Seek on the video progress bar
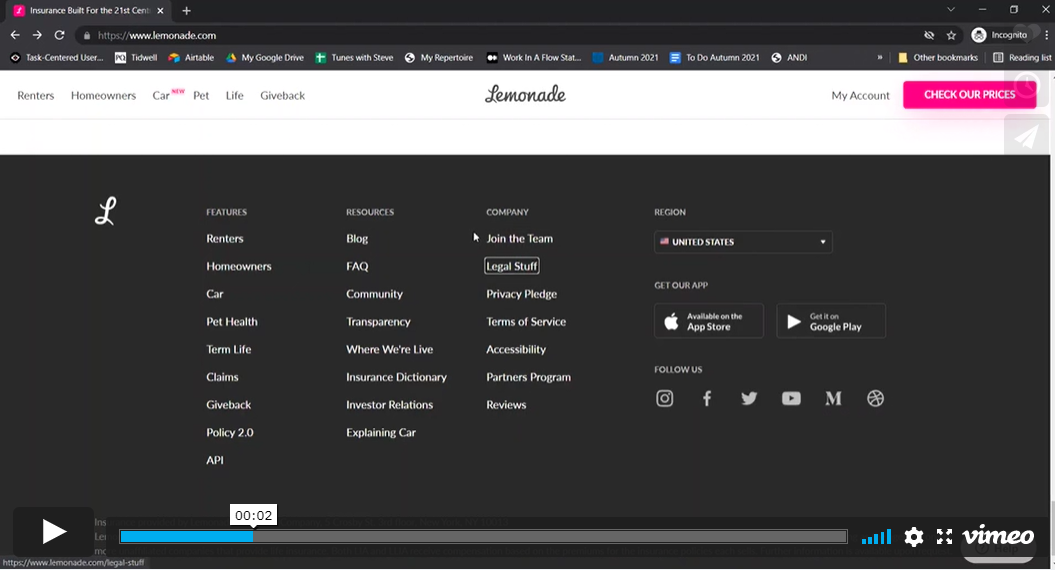Viewport: 1055px width, 570px height. [483, 536]
